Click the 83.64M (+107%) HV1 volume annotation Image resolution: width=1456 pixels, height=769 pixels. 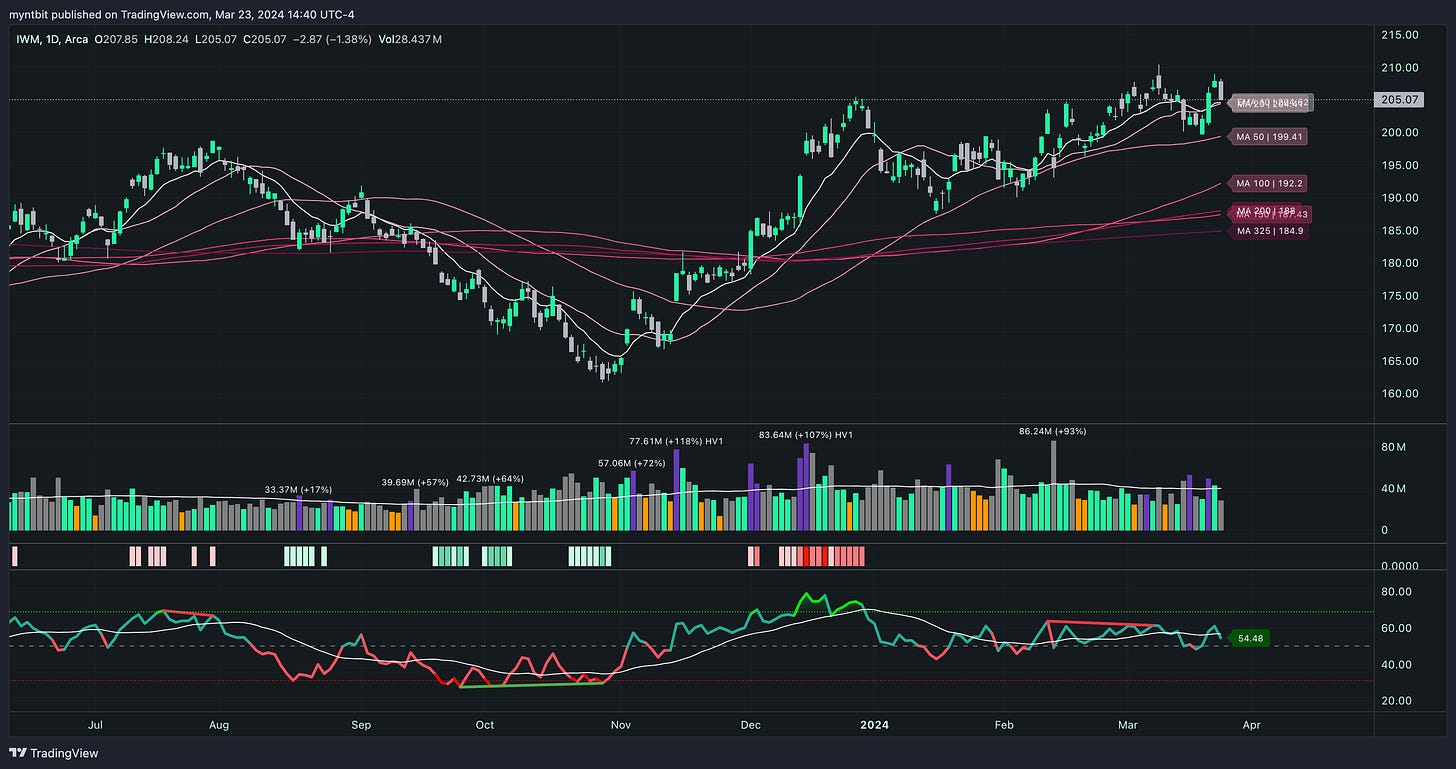[x=806, y=435]
